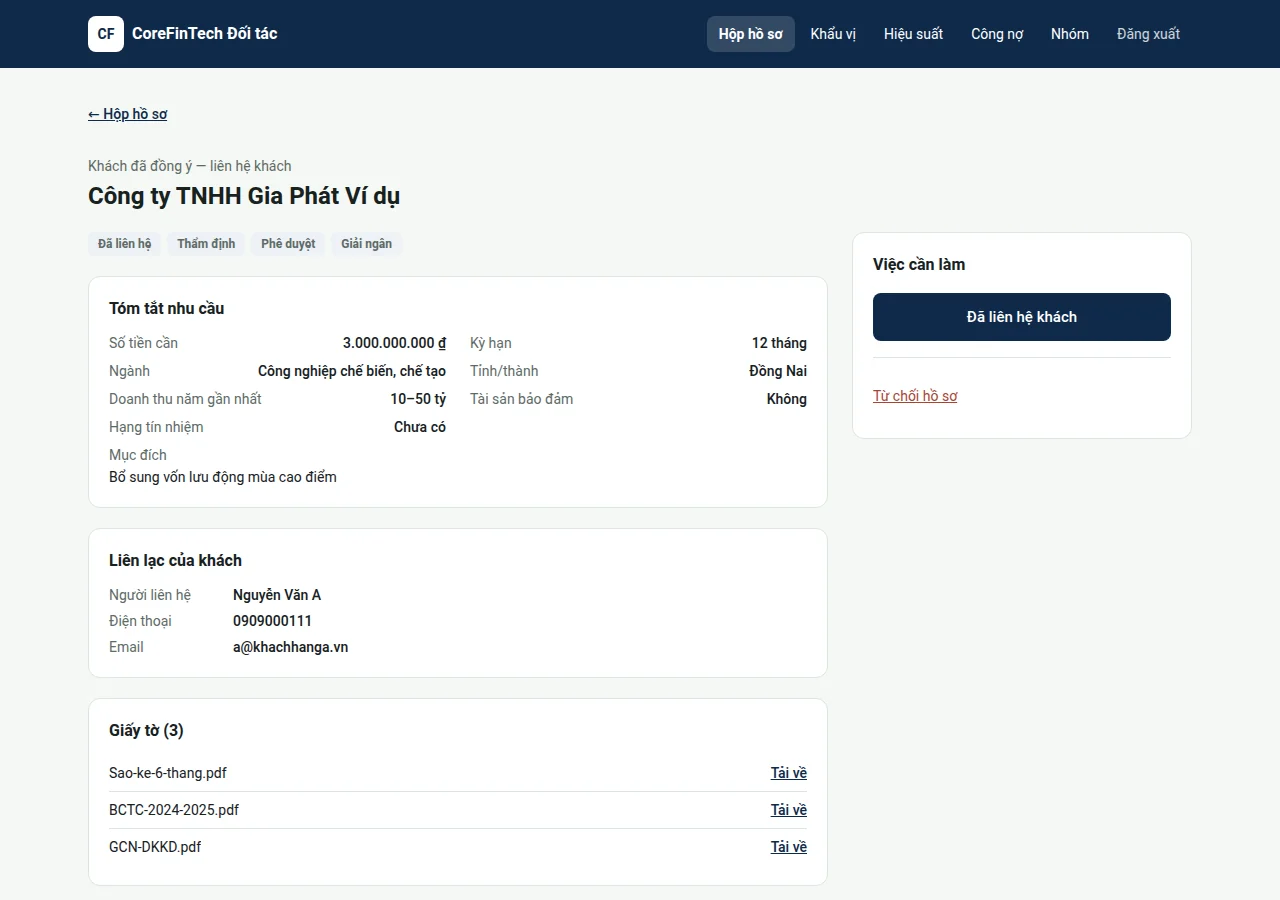Open the Khẩu vị menu item
Image resolution: width=1280 pixels, height=900 pixels.
pyautogui.click(x=833, y=34)
